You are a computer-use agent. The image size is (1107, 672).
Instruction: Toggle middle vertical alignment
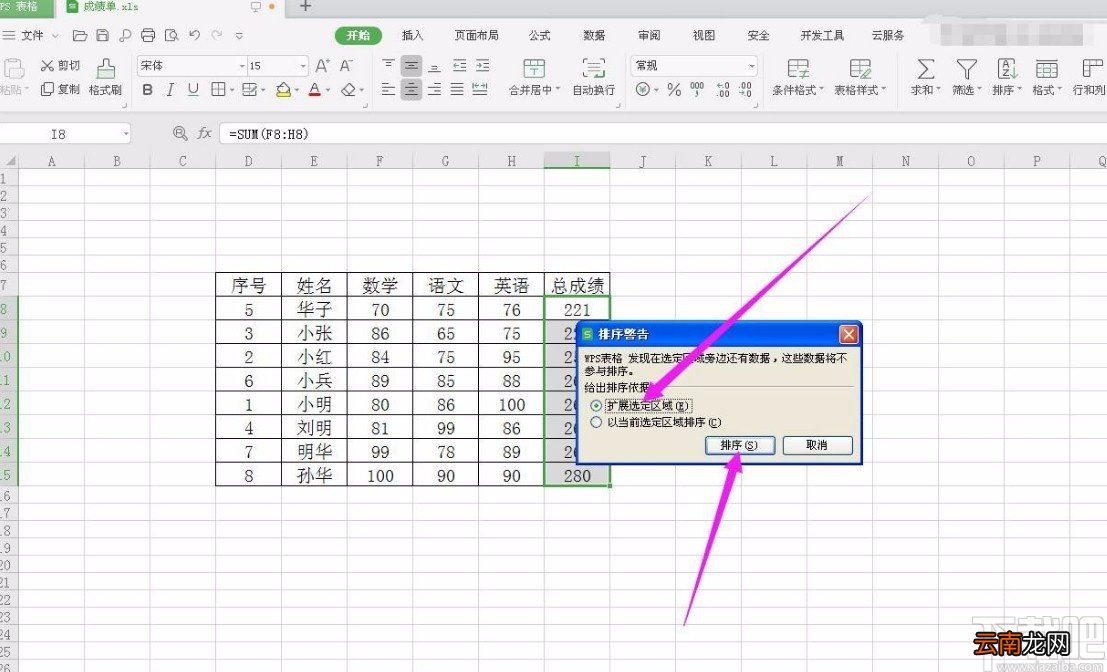coord(412,66)
